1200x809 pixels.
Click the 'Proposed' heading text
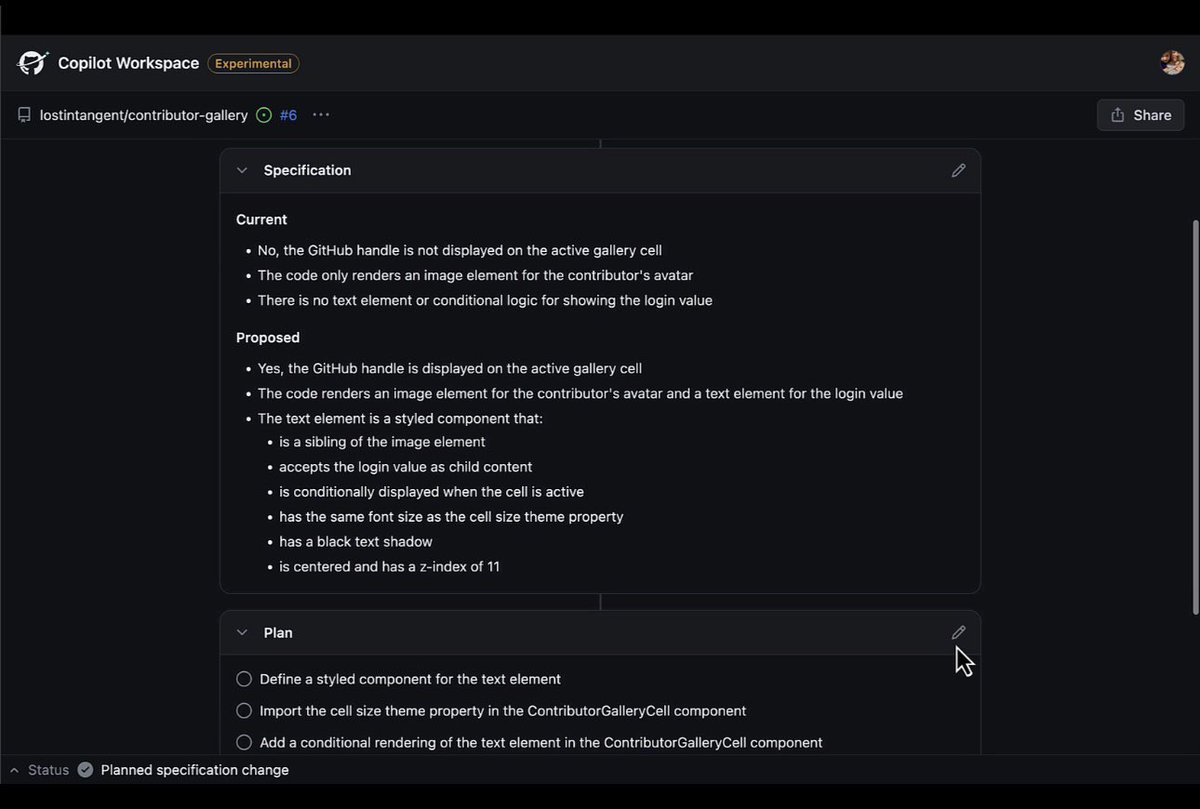(x=268, y=338)
